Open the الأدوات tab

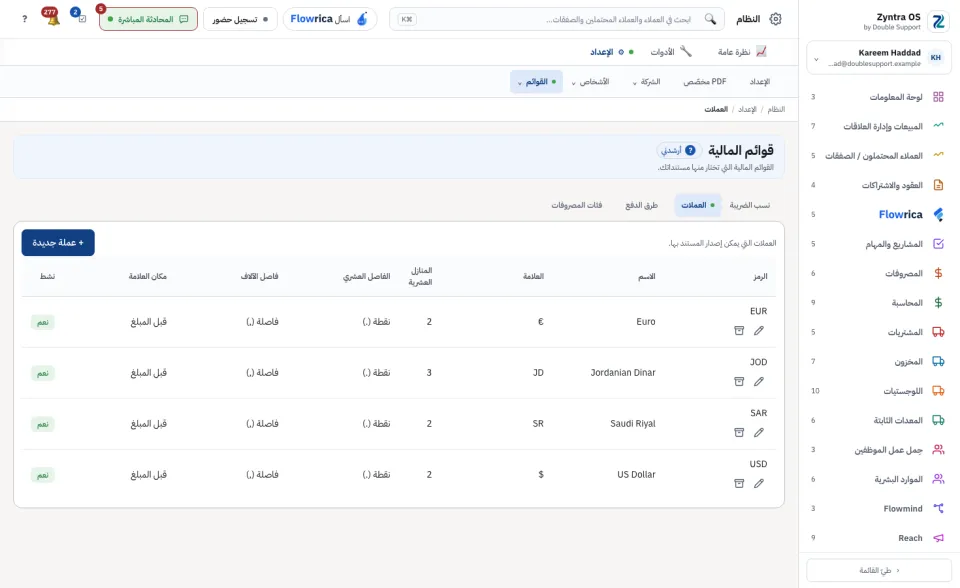click(670, 51)
